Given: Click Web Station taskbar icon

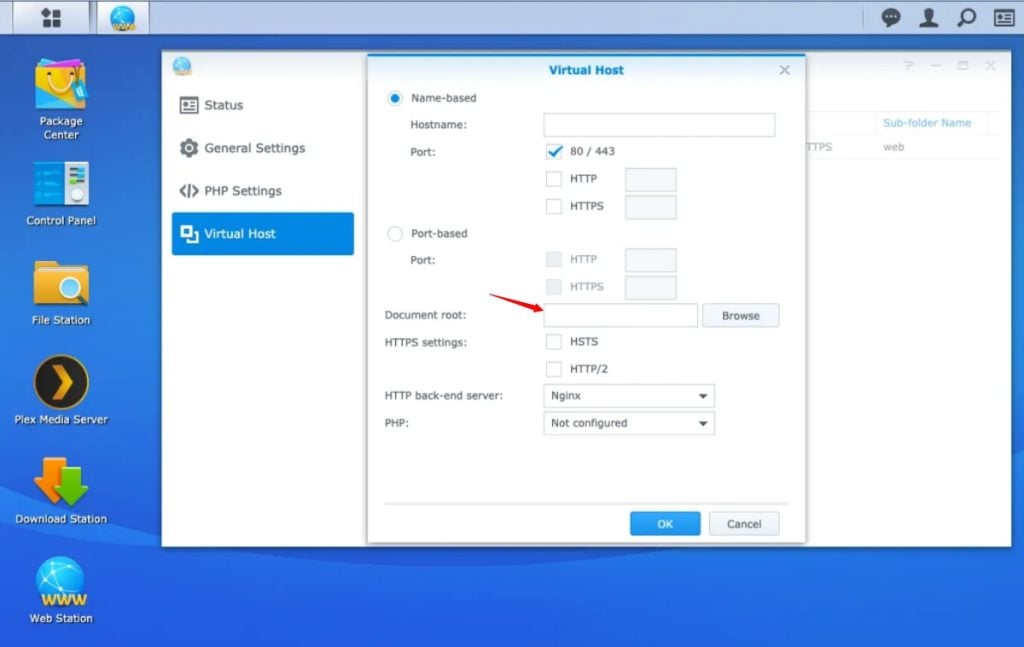Looking at the screenshot, I should point(123,18).
